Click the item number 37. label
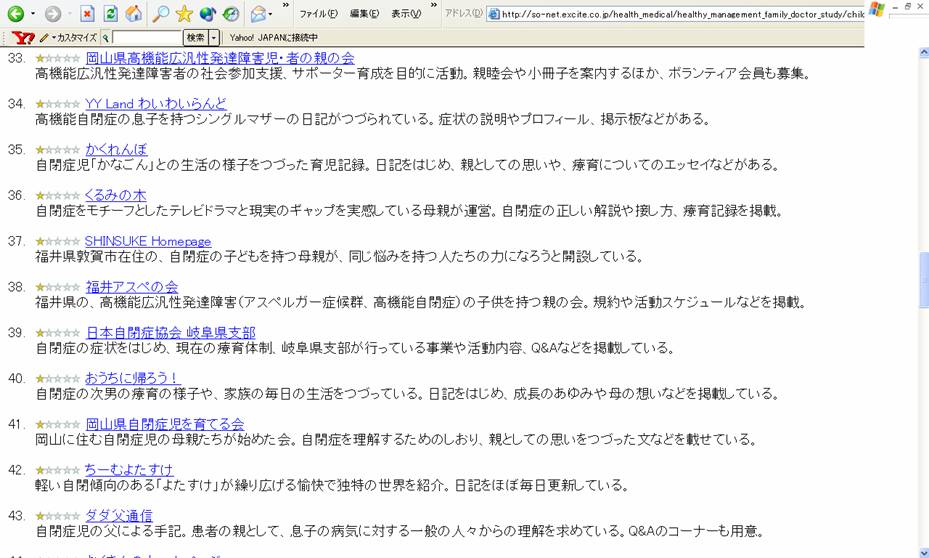This screenshot has height=558, width=929. (x=17, y=241)
